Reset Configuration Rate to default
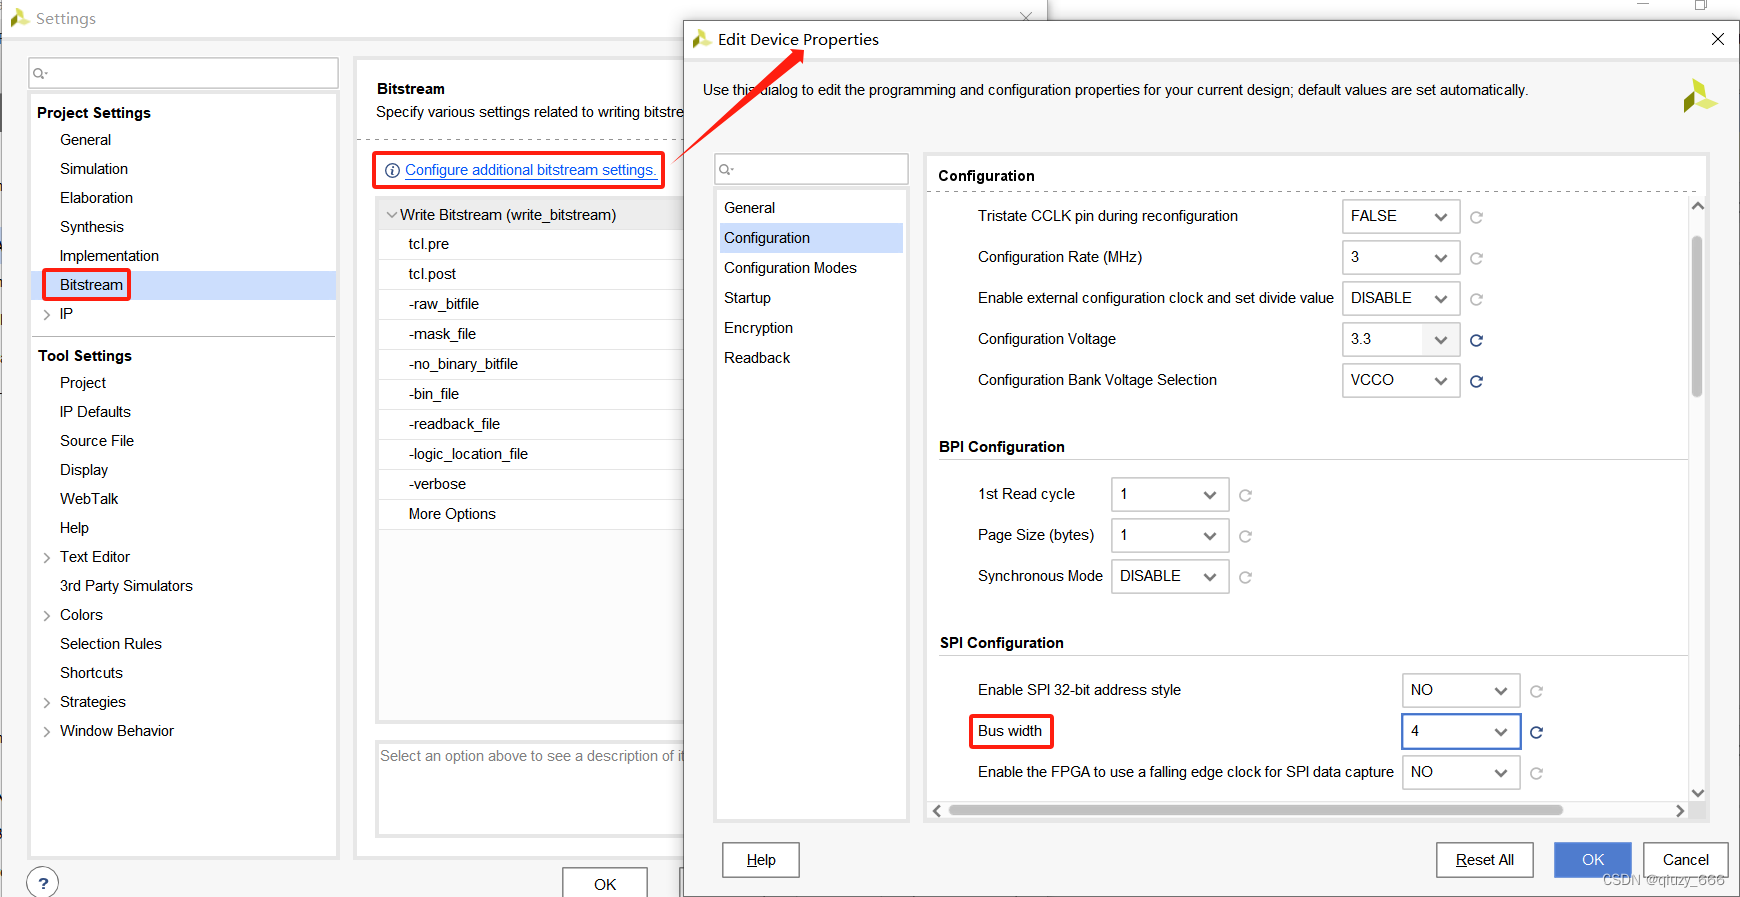1740x897 pixels. 1476,258
